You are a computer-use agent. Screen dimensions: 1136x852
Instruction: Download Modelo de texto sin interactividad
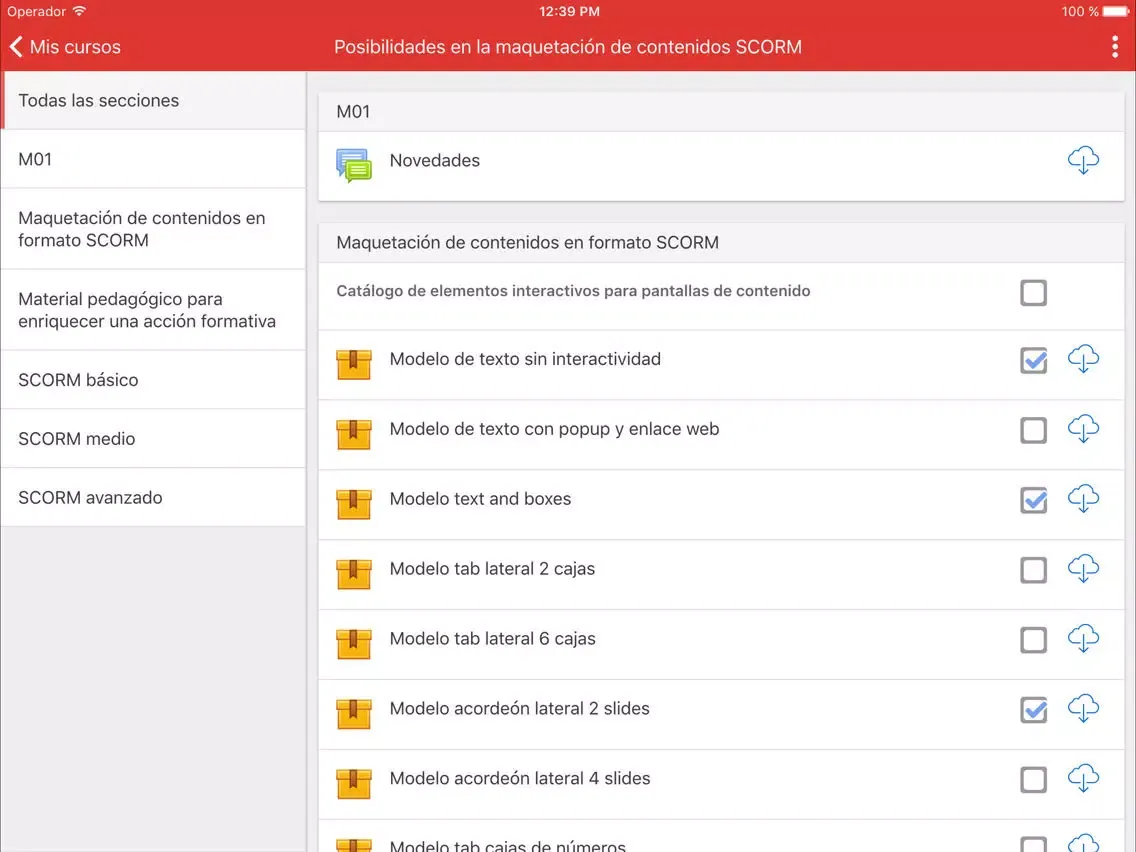tap(1083, 359)
